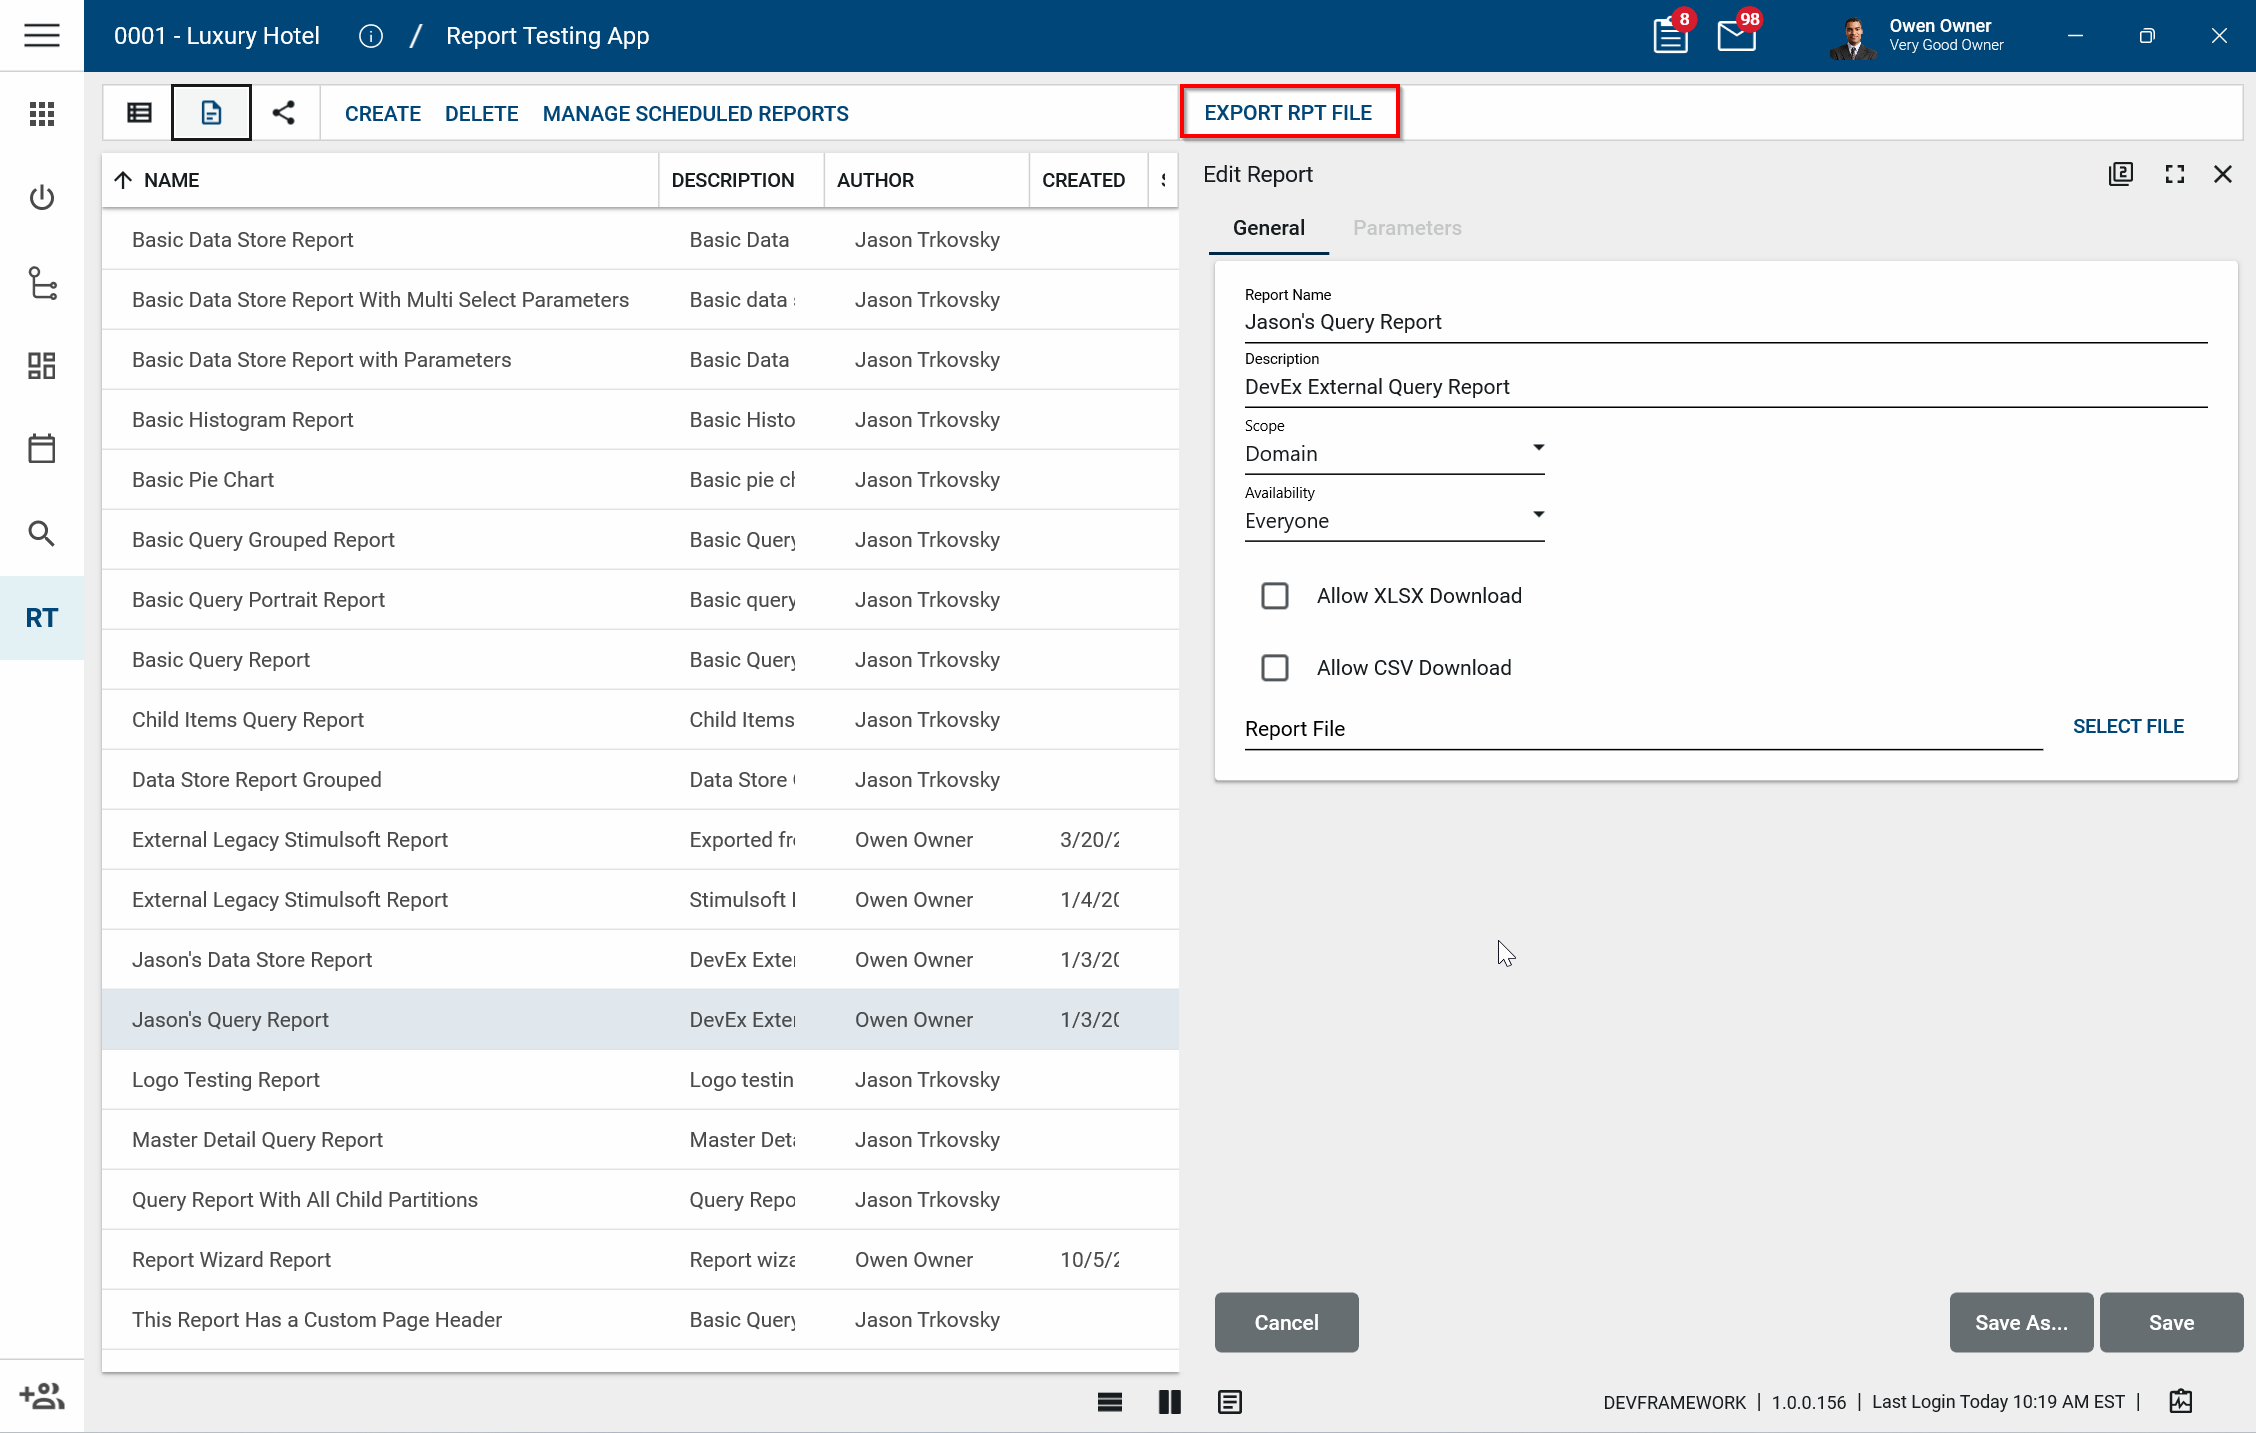The height and width of the screenshot is (1433, 2256).
Task: Open the Availability dropdown showing Everyone
Action: (x=1394, y=521)
